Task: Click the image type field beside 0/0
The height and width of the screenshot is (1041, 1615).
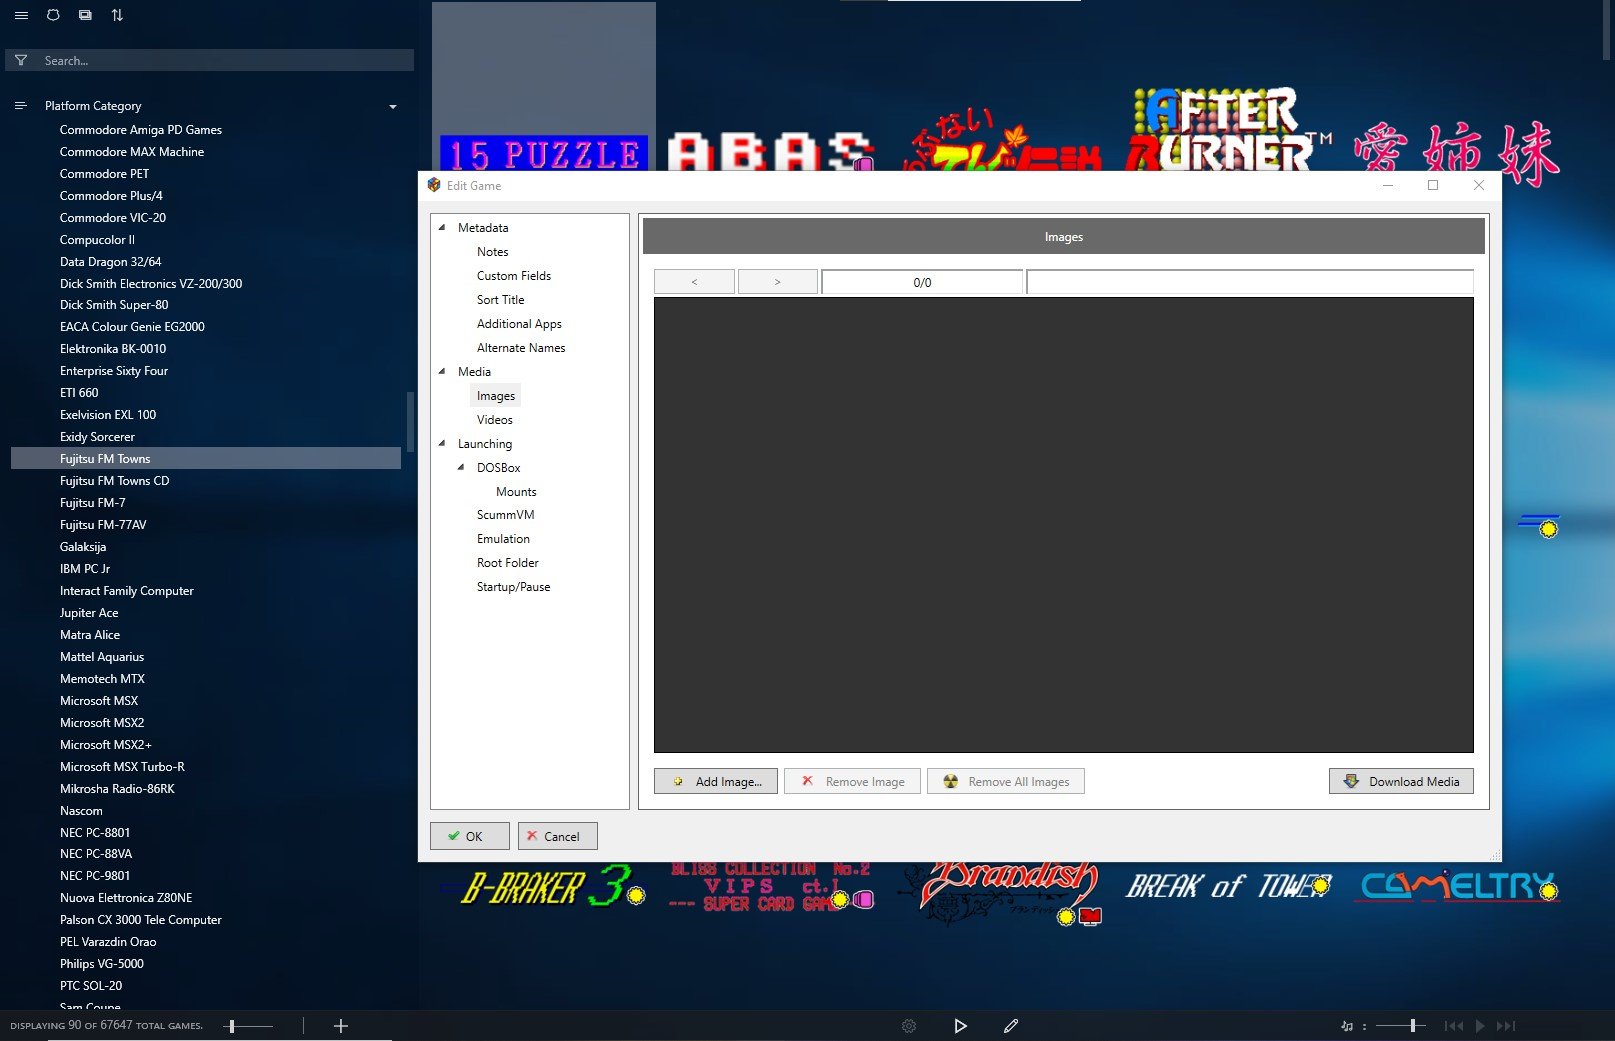Action: (1250, 282)
